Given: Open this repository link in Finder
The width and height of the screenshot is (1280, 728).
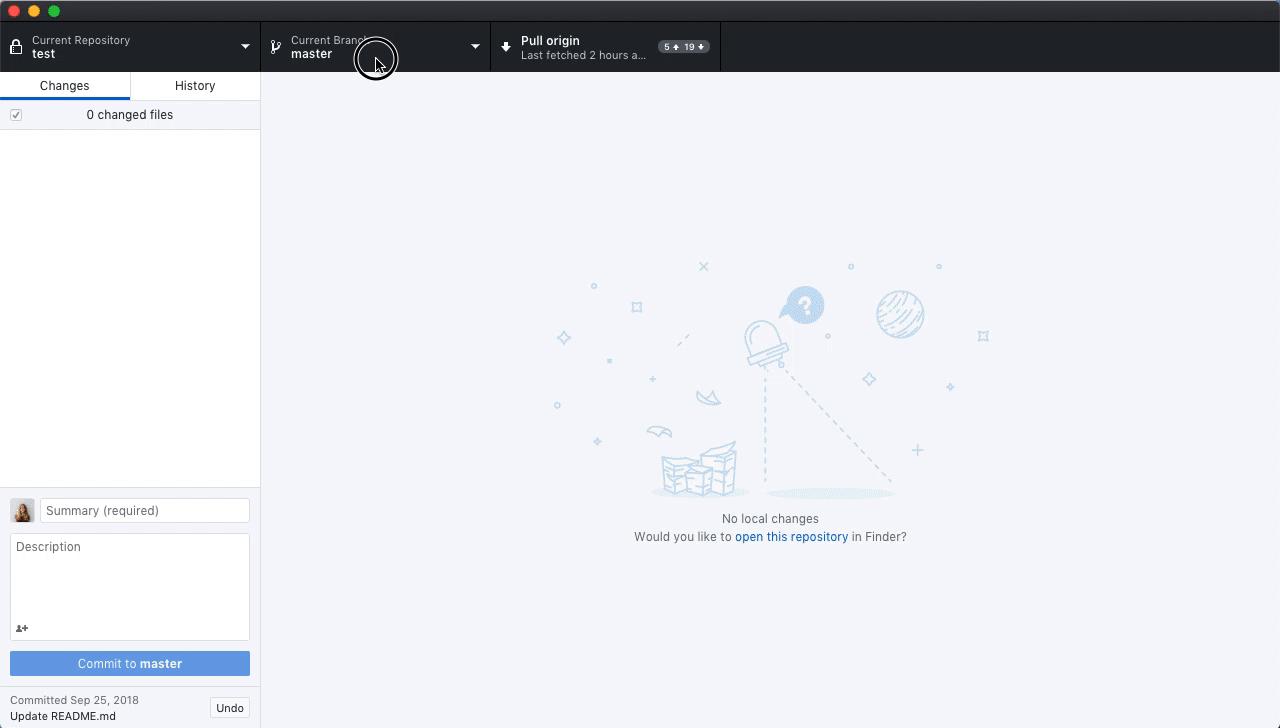Looking at the screenshot, I should click(791, 537).
